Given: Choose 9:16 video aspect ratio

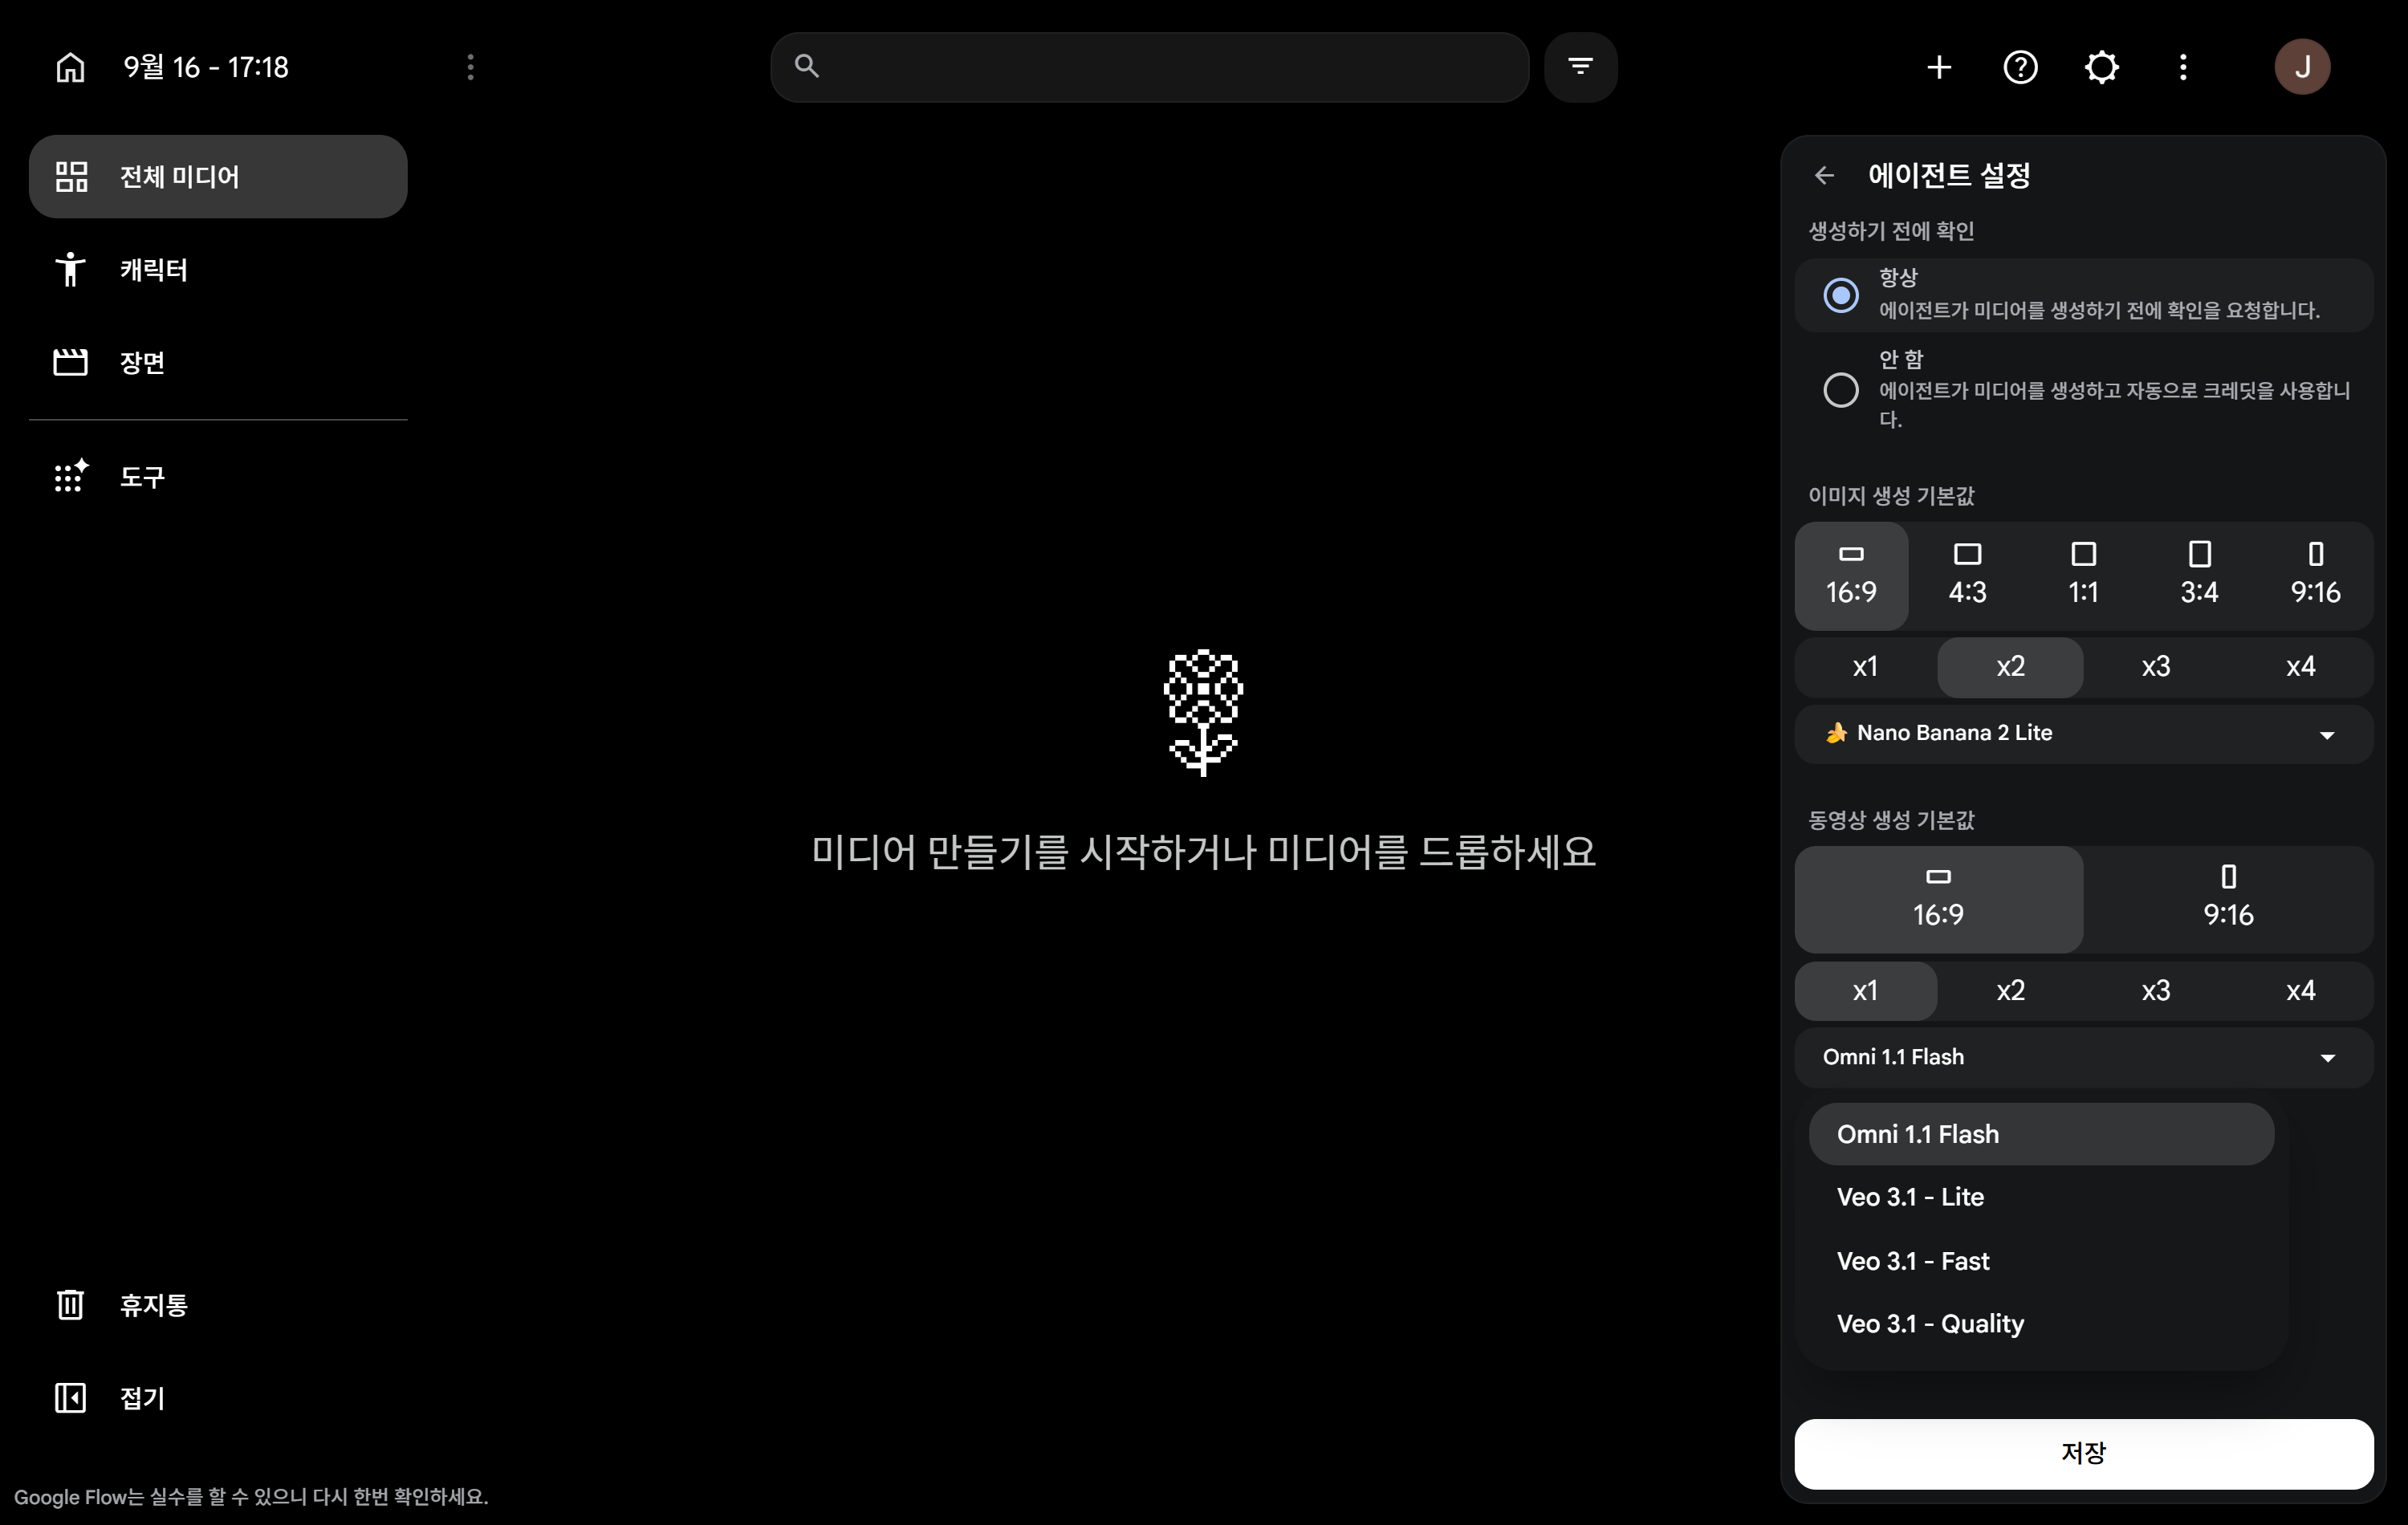Looking at the screenshot, I should pos(2228,899).
